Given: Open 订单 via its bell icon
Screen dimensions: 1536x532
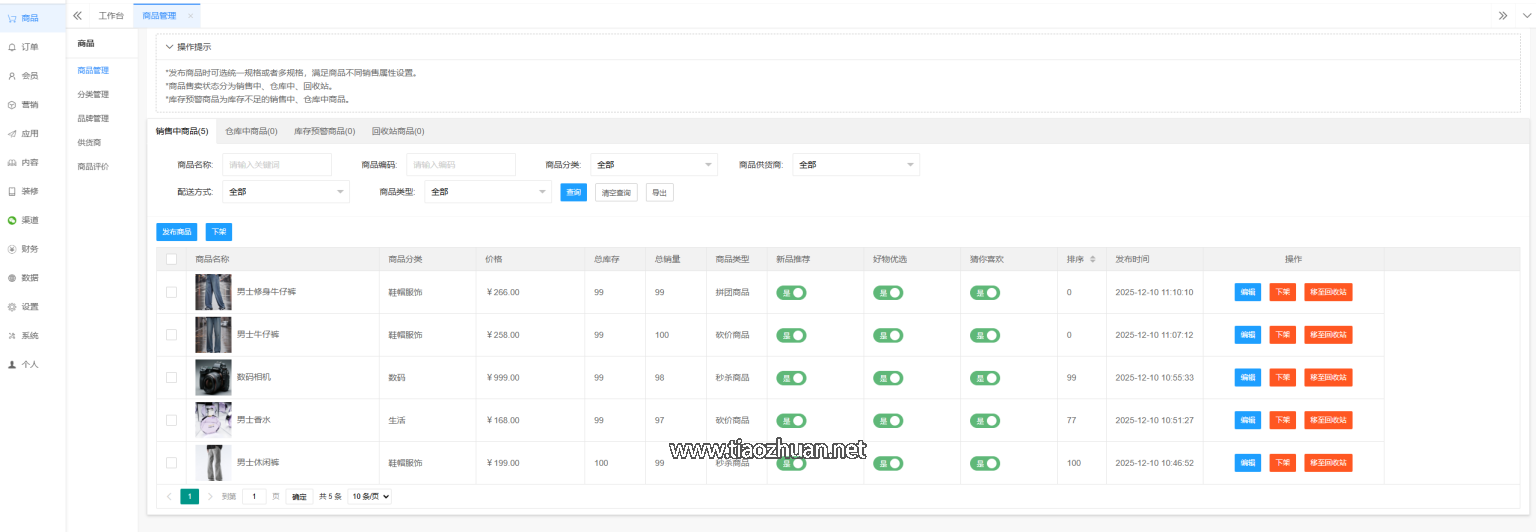Looking at the screenshot, I should point(12,47).
